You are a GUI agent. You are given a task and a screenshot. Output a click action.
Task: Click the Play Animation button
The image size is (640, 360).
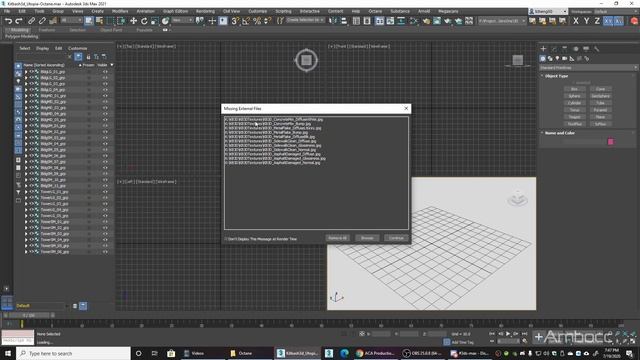pos(508,334)
